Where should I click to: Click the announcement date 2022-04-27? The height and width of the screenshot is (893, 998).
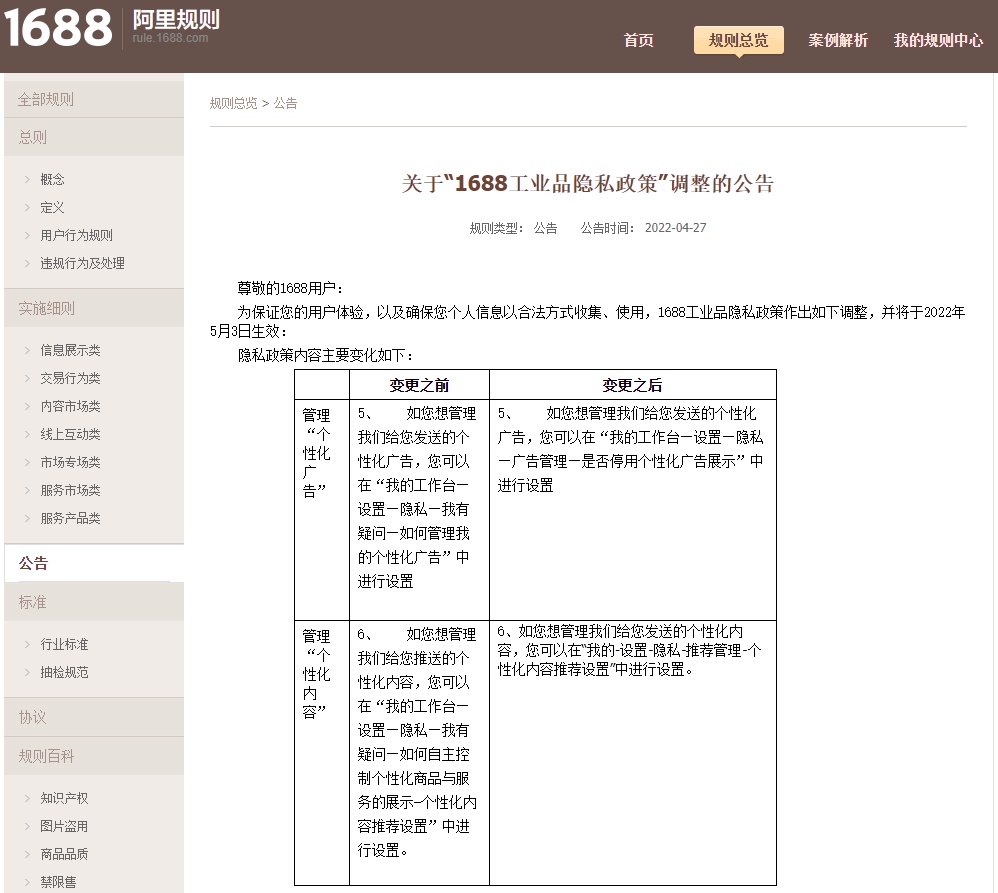coord(675,228)
